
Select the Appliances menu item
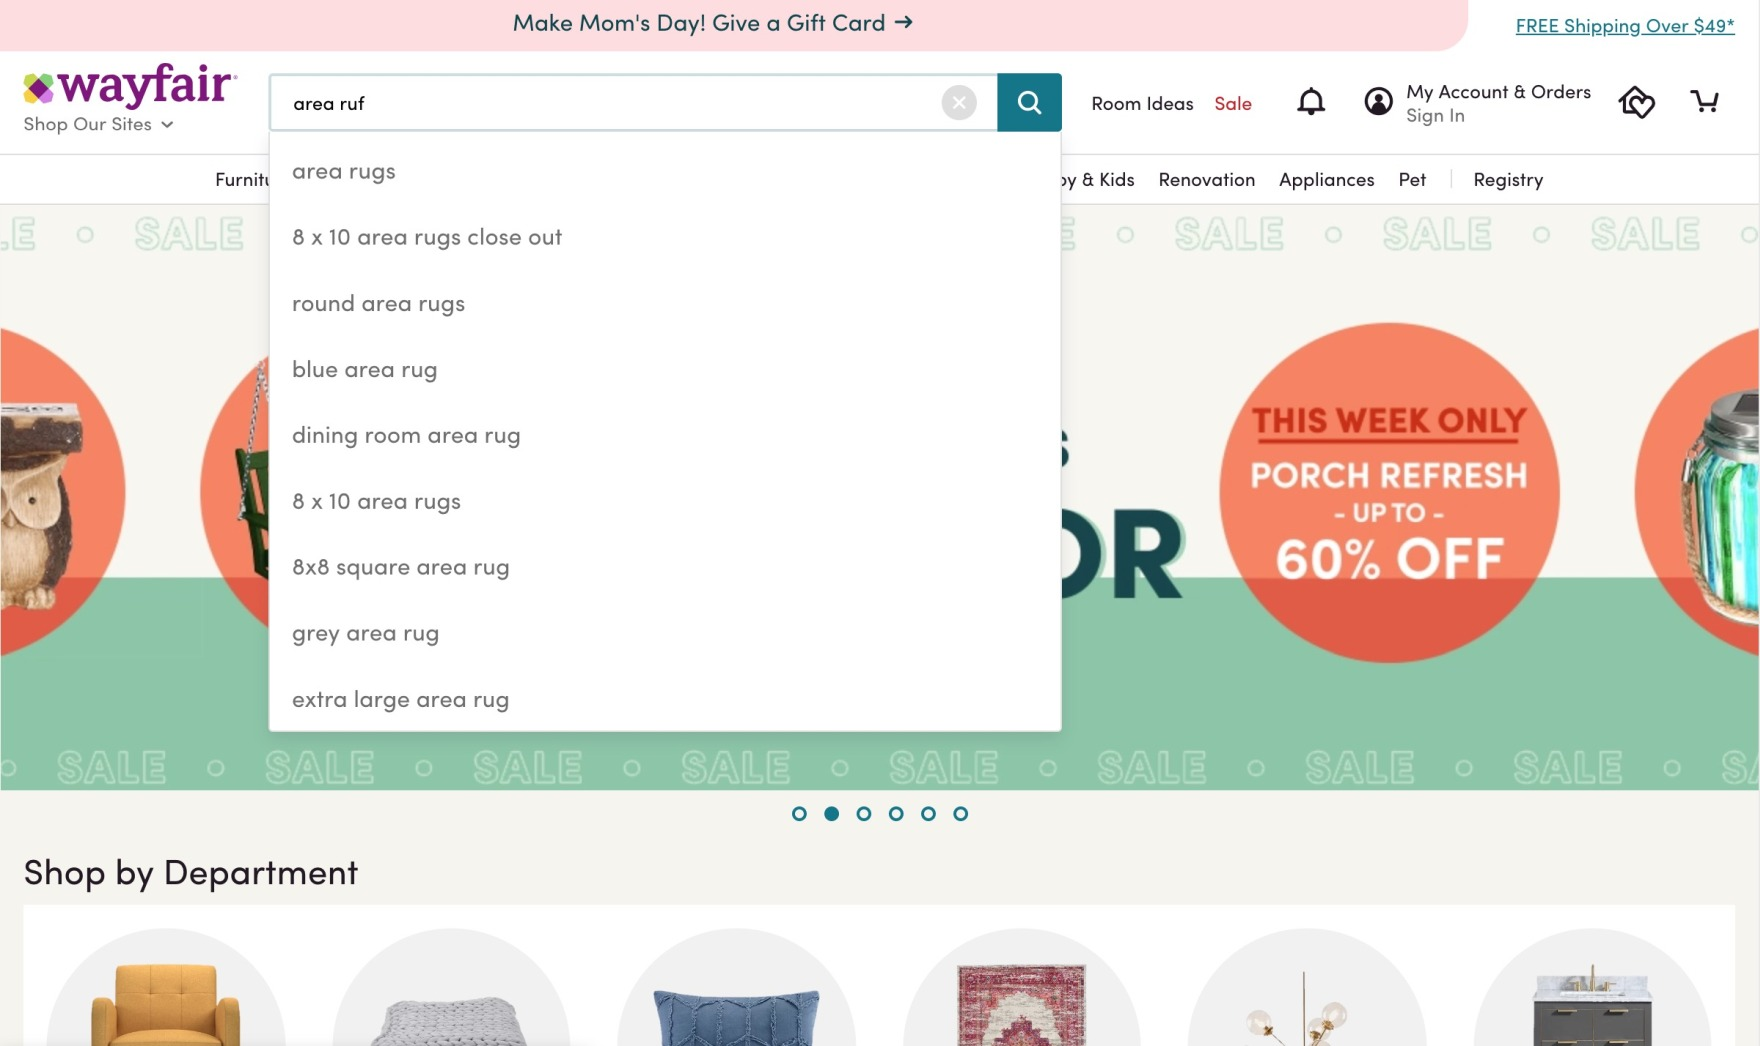(x=1326, y=179)
